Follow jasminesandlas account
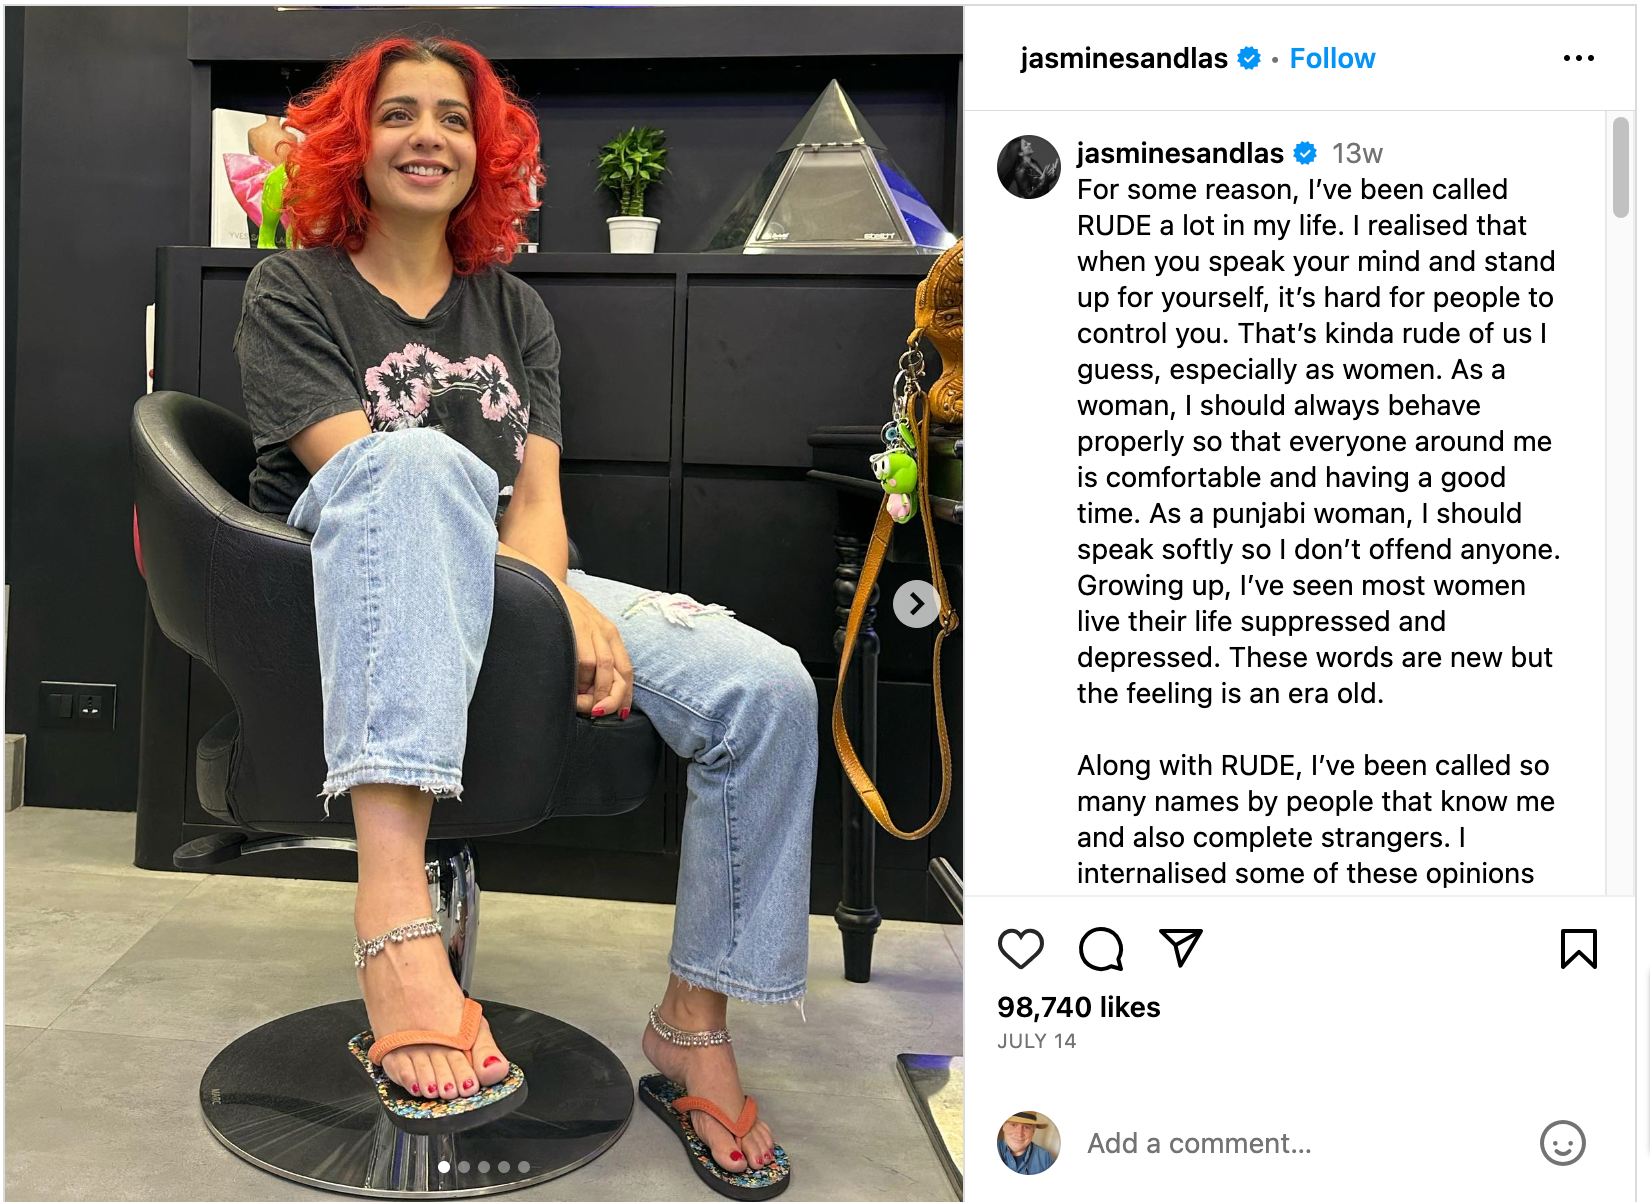This screenshot has width=1650, height=1202. 1332,59
